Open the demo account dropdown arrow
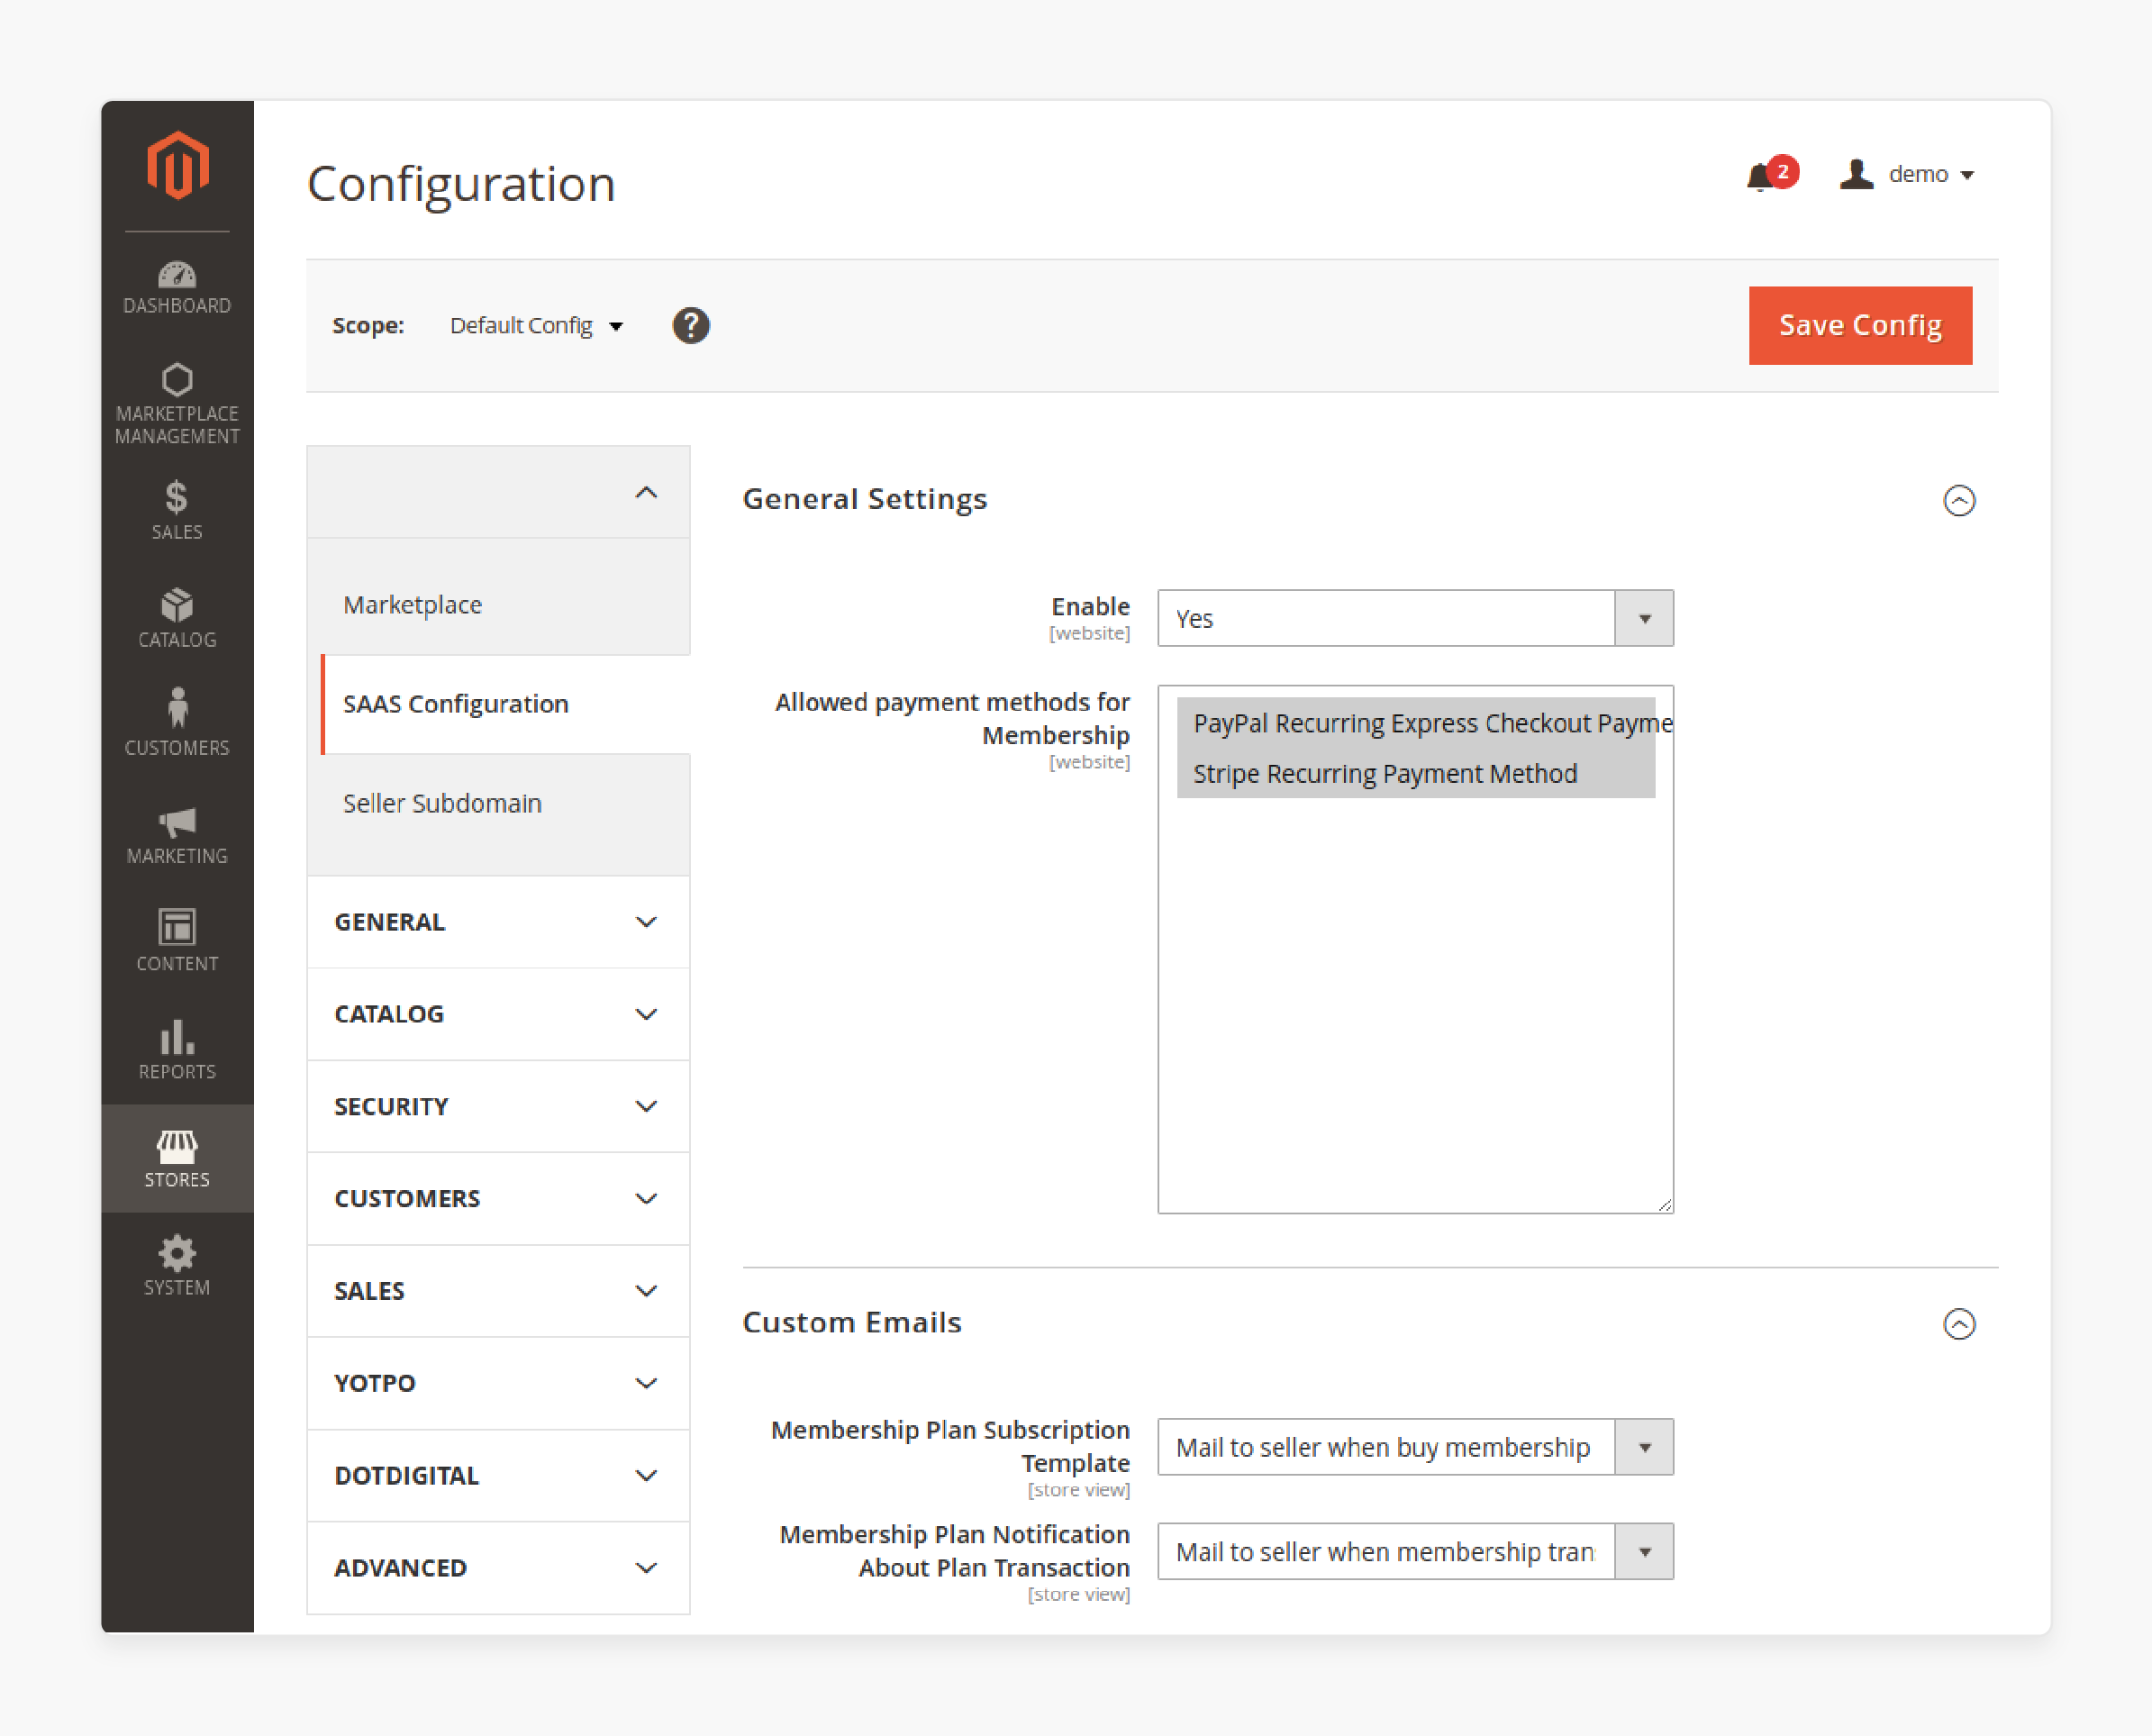 pos(1967,175)
